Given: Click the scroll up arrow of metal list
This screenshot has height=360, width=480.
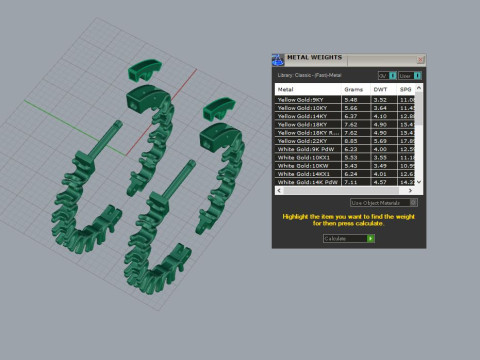Looking at the screenshot, I should pyautogui.click(x=419, y=88).
